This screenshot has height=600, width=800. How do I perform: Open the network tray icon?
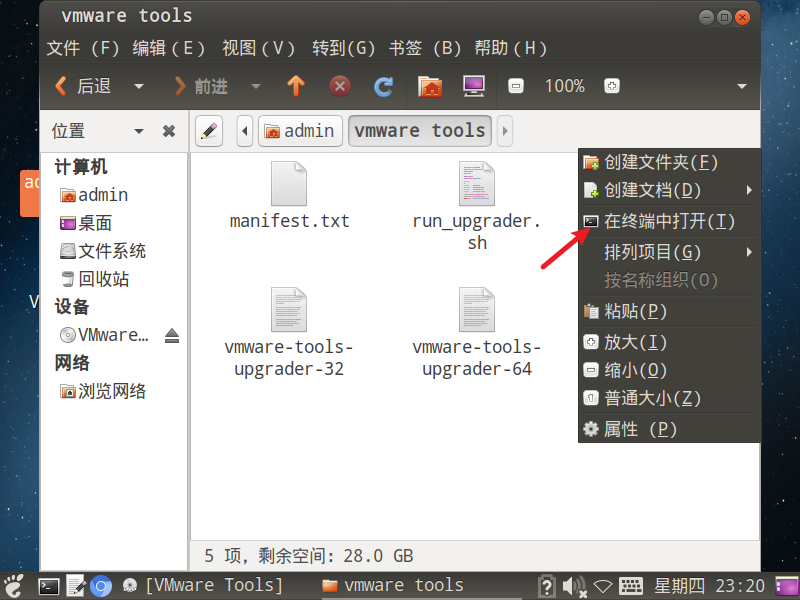603,587
